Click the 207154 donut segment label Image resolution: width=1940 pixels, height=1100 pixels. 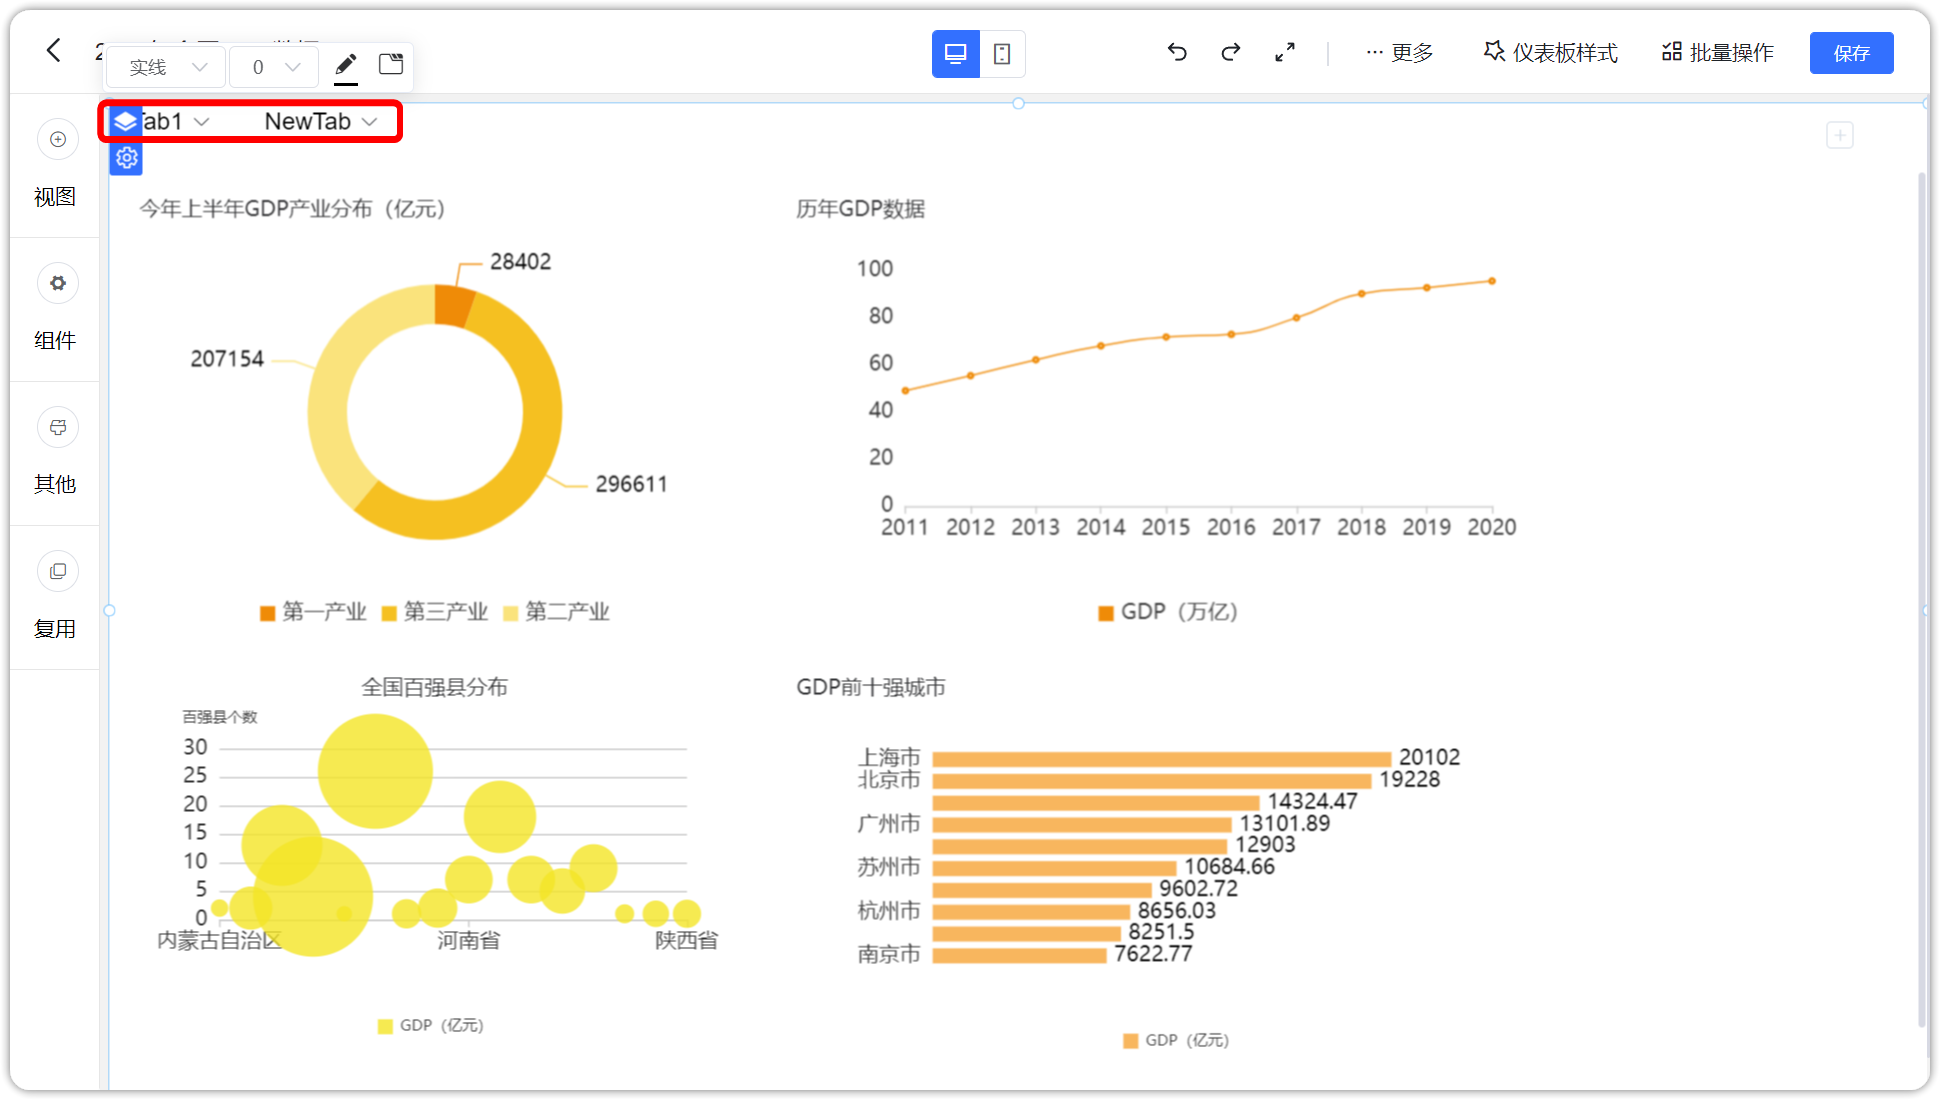coord(227,359)
